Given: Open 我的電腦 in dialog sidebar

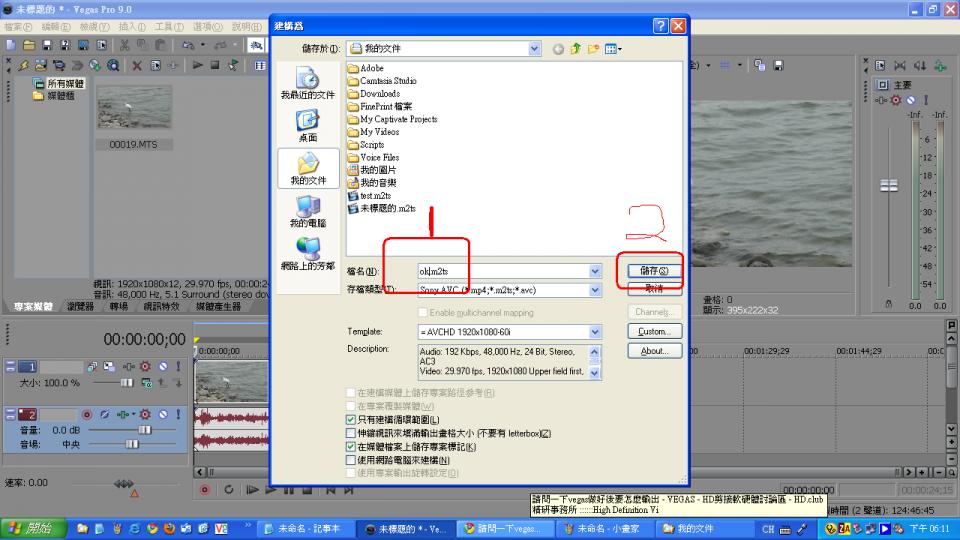Looking at the screenshot, I should [308, 211].
